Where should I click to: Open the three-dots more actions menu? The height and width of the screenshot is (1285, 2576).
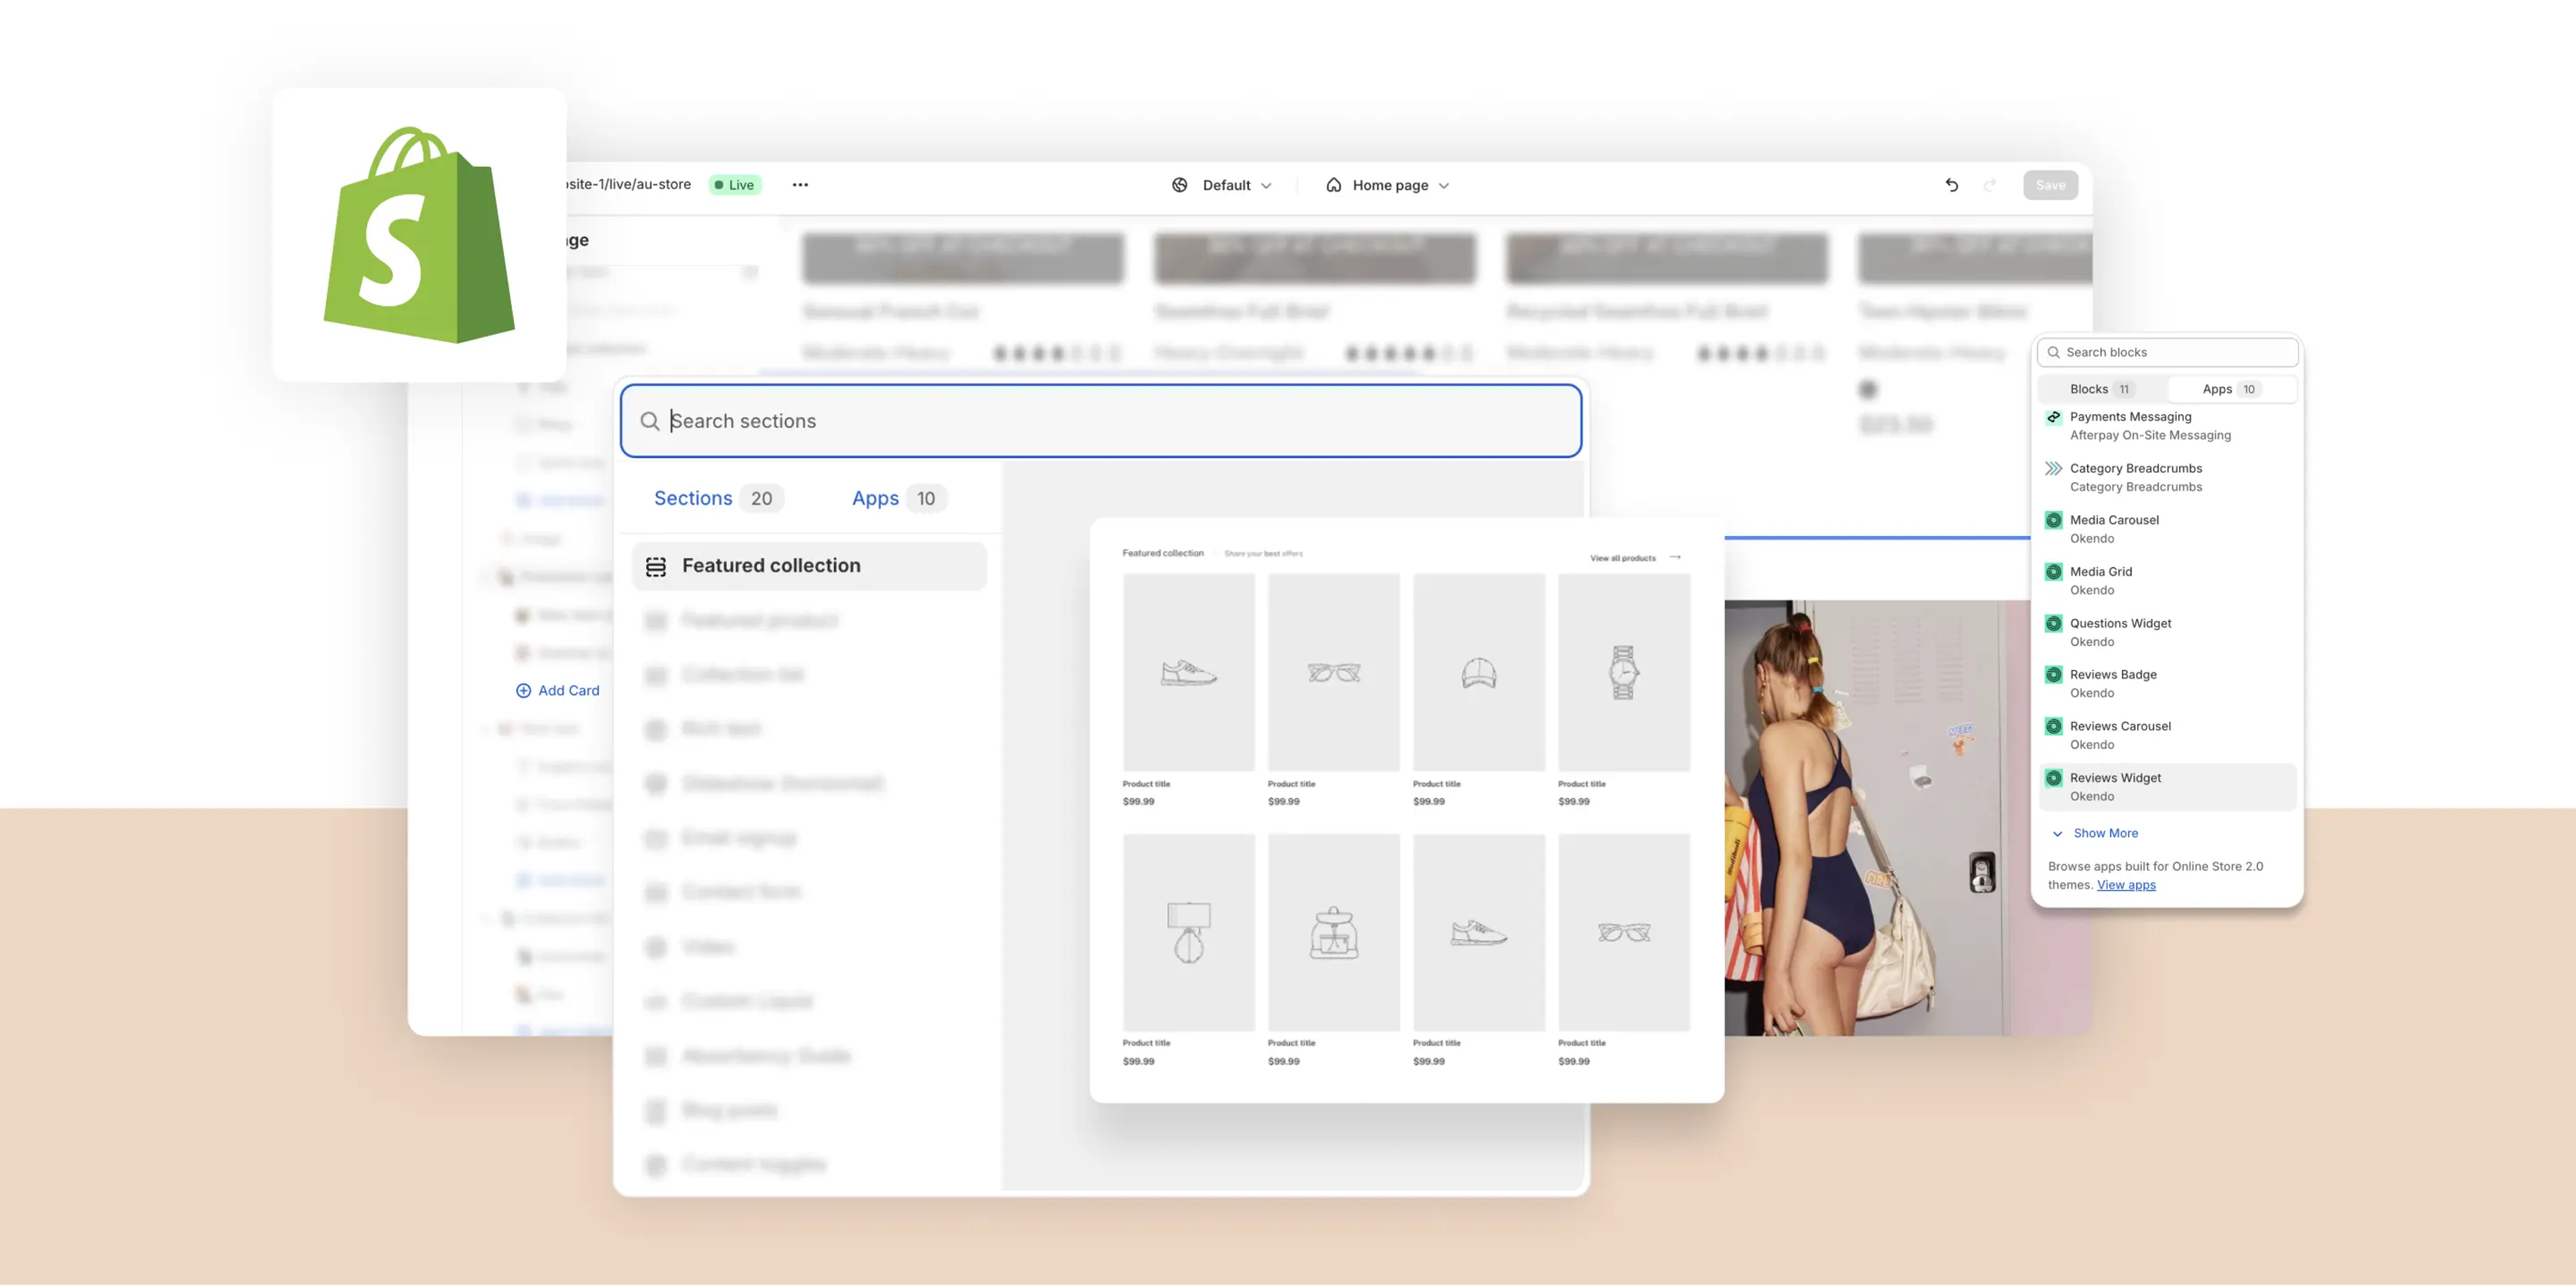[800, 185]
